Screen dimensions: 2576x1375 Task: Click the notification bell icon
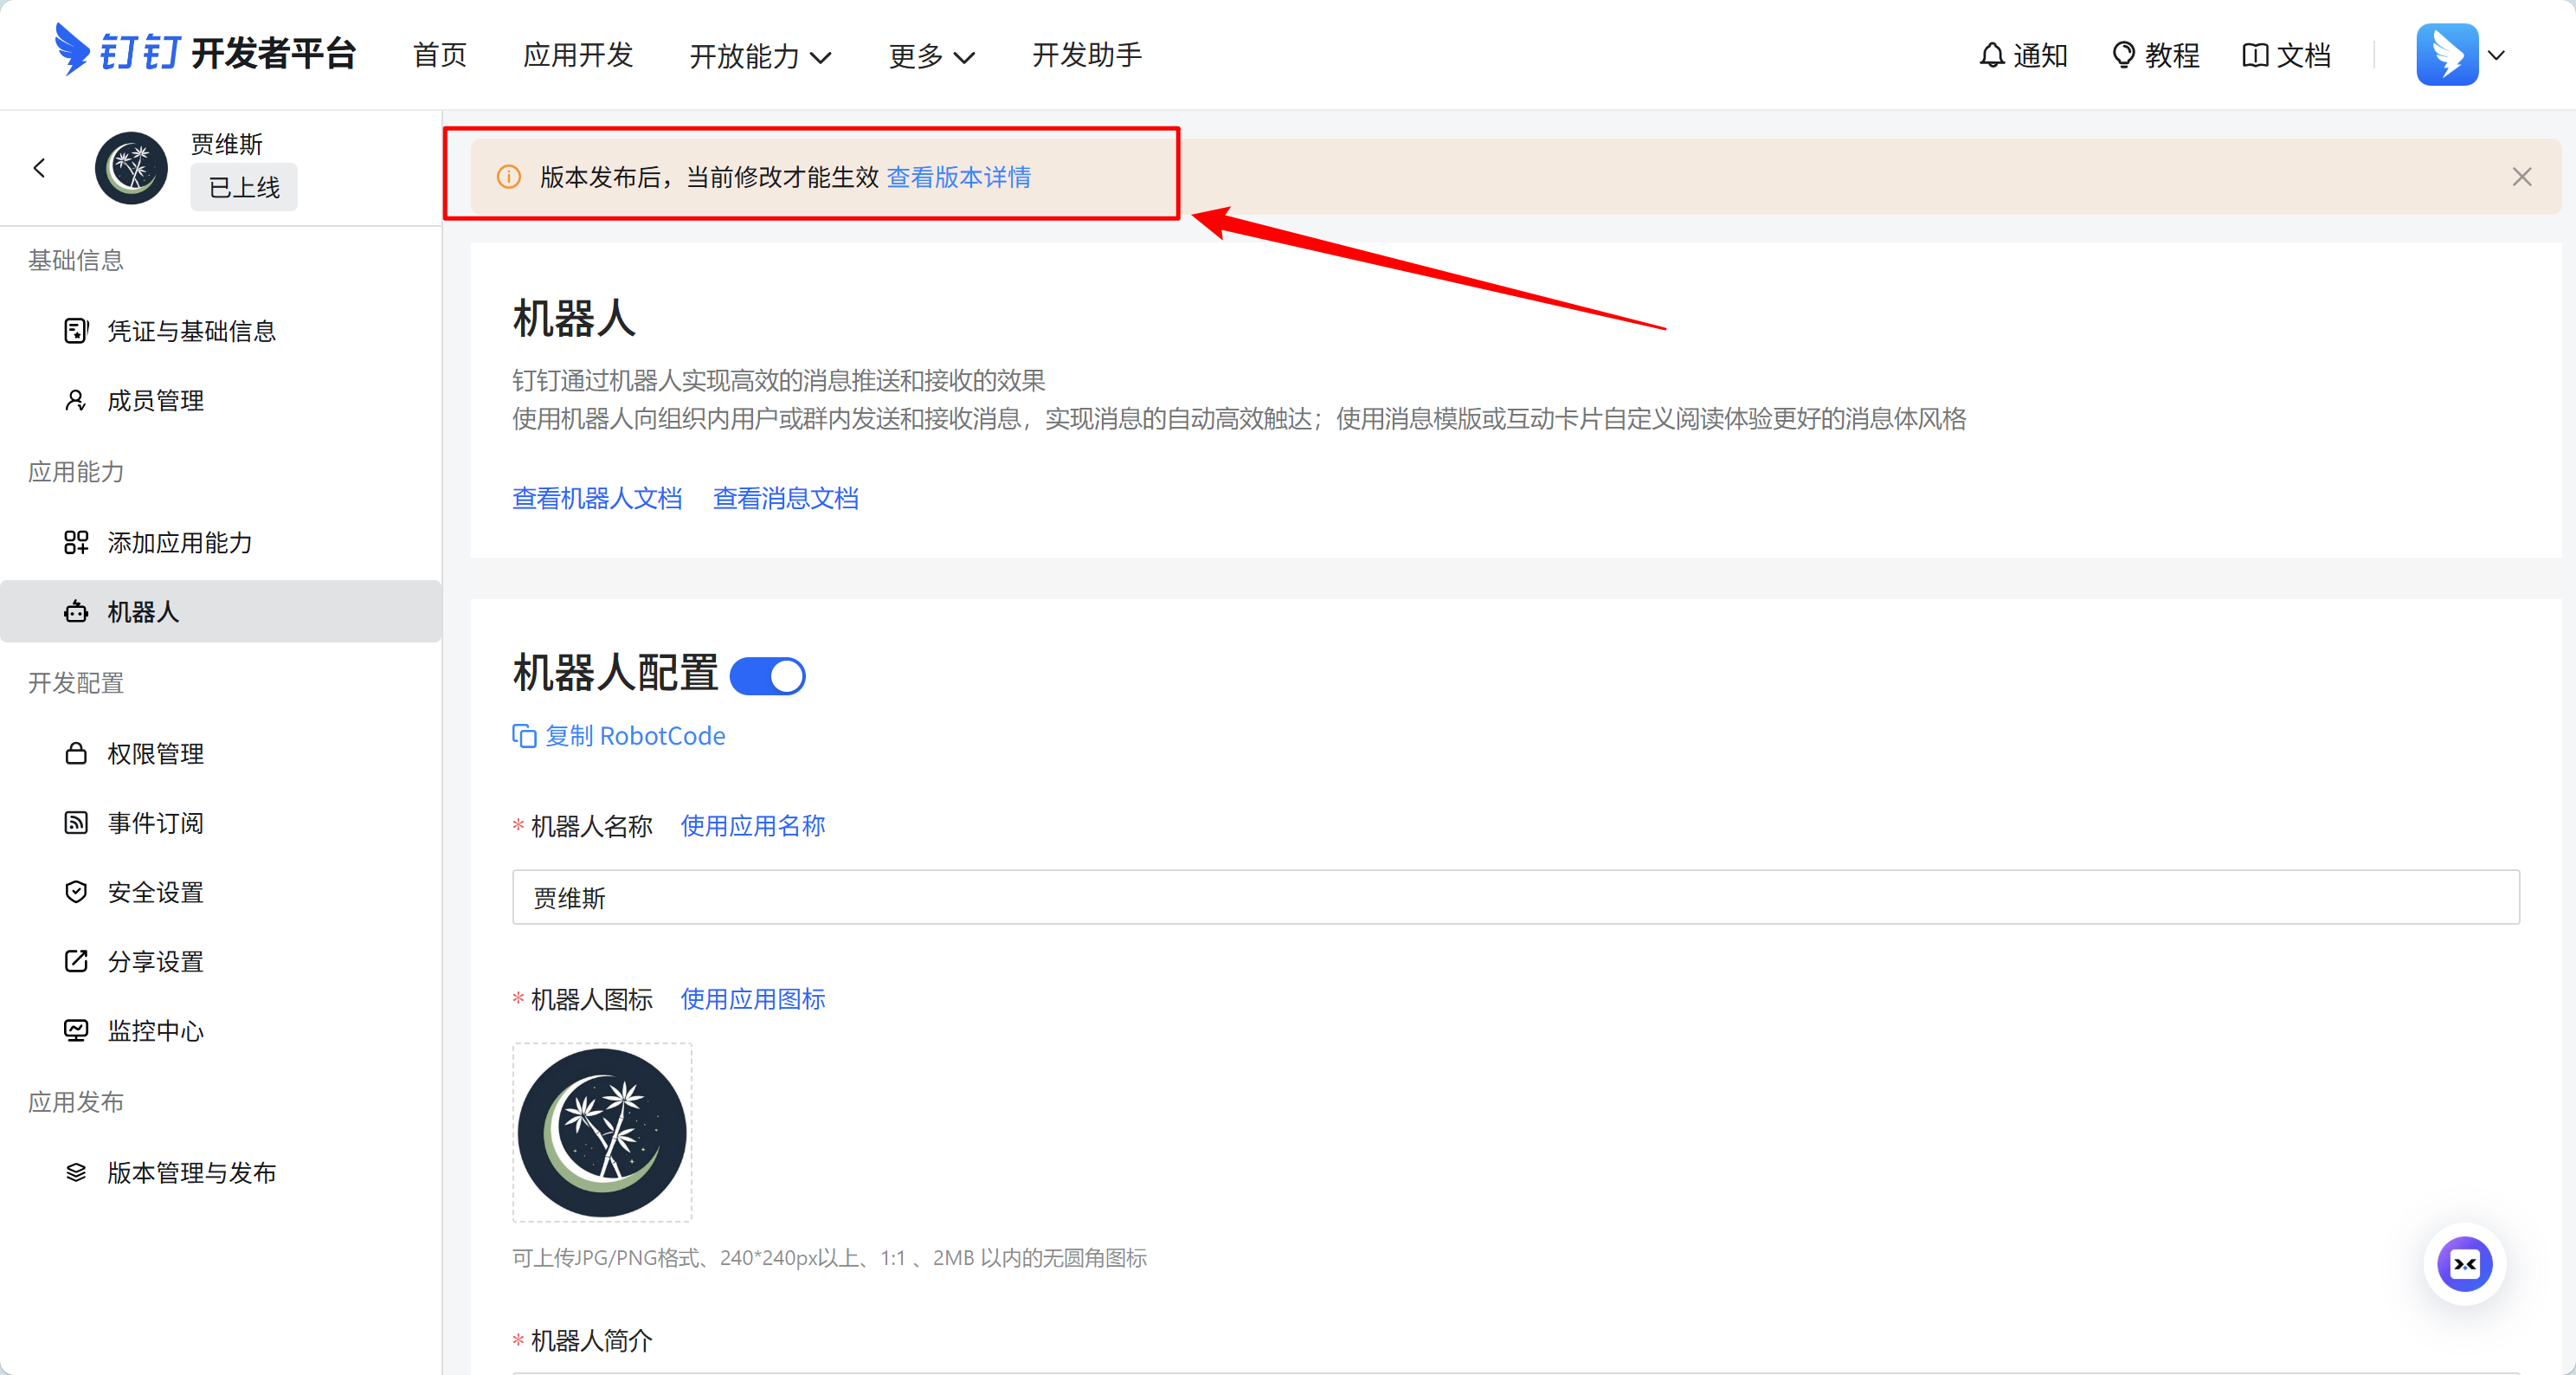pos(1991,55)
